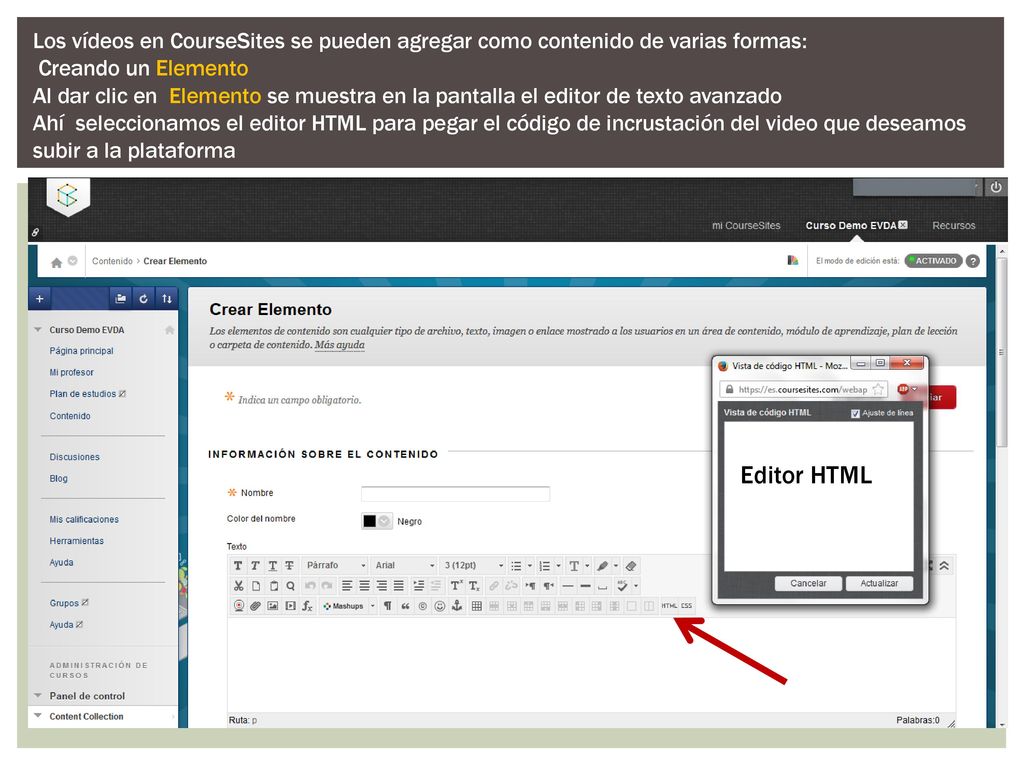Screen dimensions: 1024x768
Task: Click the add menu item plus icon
Action: point(39,298)
